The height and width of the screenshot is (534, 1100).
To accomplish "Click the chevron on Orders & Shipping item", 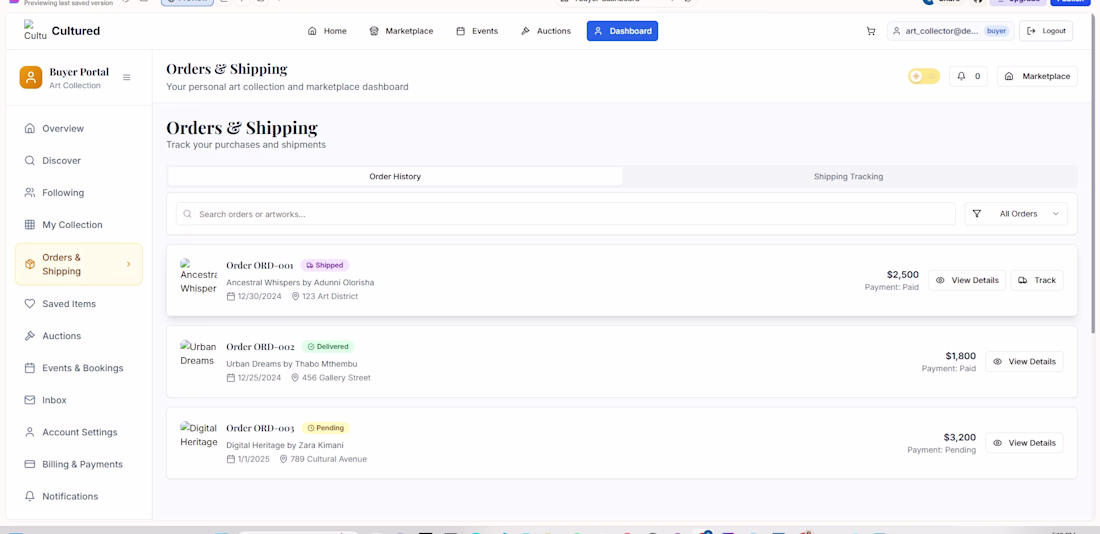I will pyautogui.click(x=128, y=264).
